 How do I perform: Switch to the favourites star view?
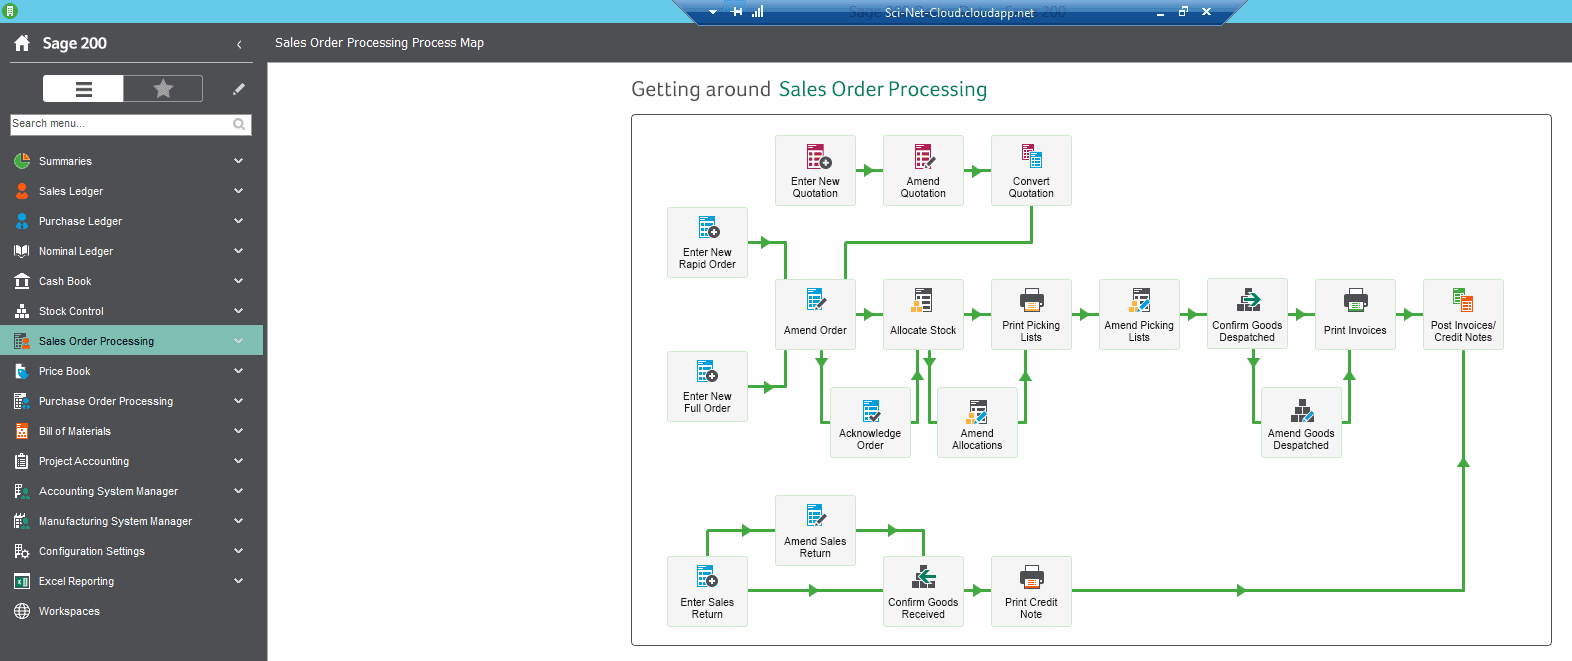tap(163, 89)
